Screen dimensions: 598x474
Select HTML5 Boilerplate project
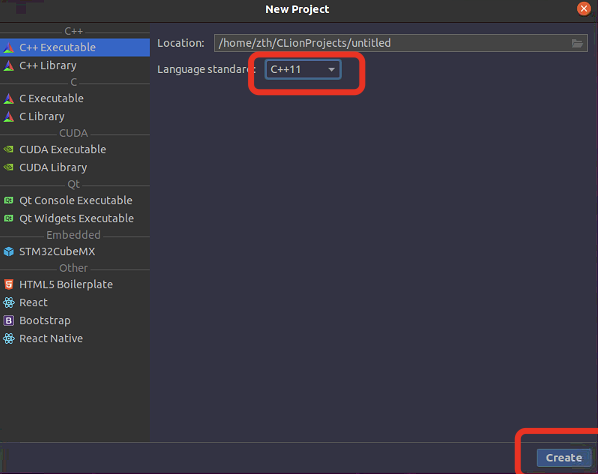[75, 284]
